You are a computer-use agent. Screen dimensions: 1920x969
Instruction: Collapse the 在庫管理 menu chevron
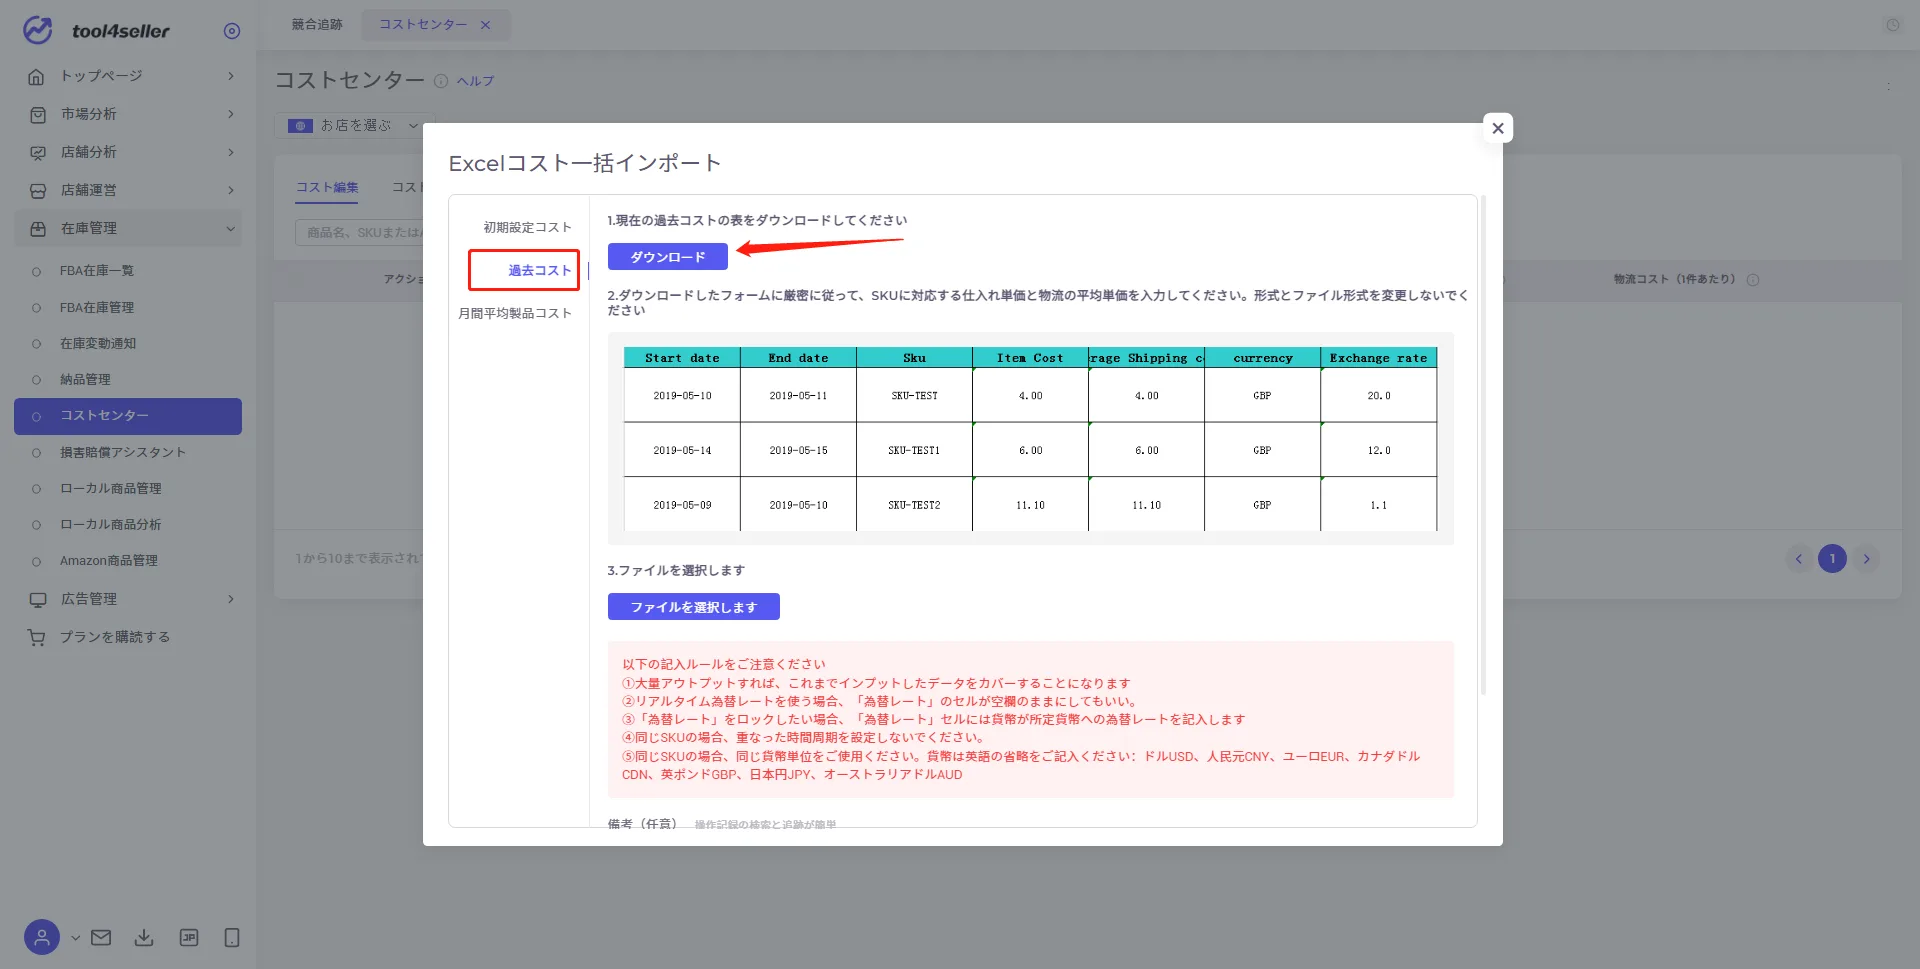point(231,228)
